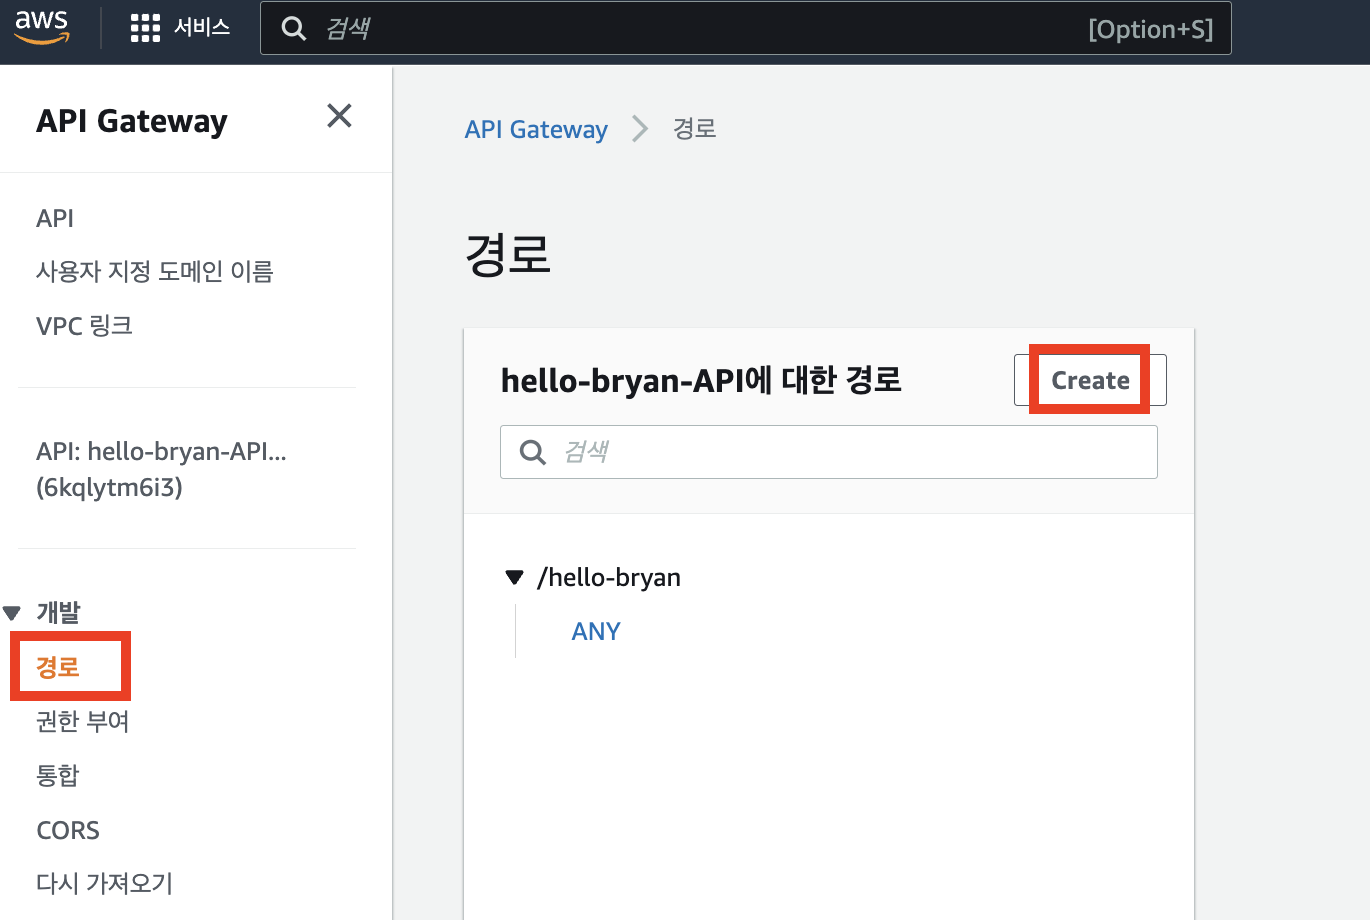Click the Create button for routes
The height and width of the screenshot is (920, 1370).
pyautogui.click(x=1090, y=380)
